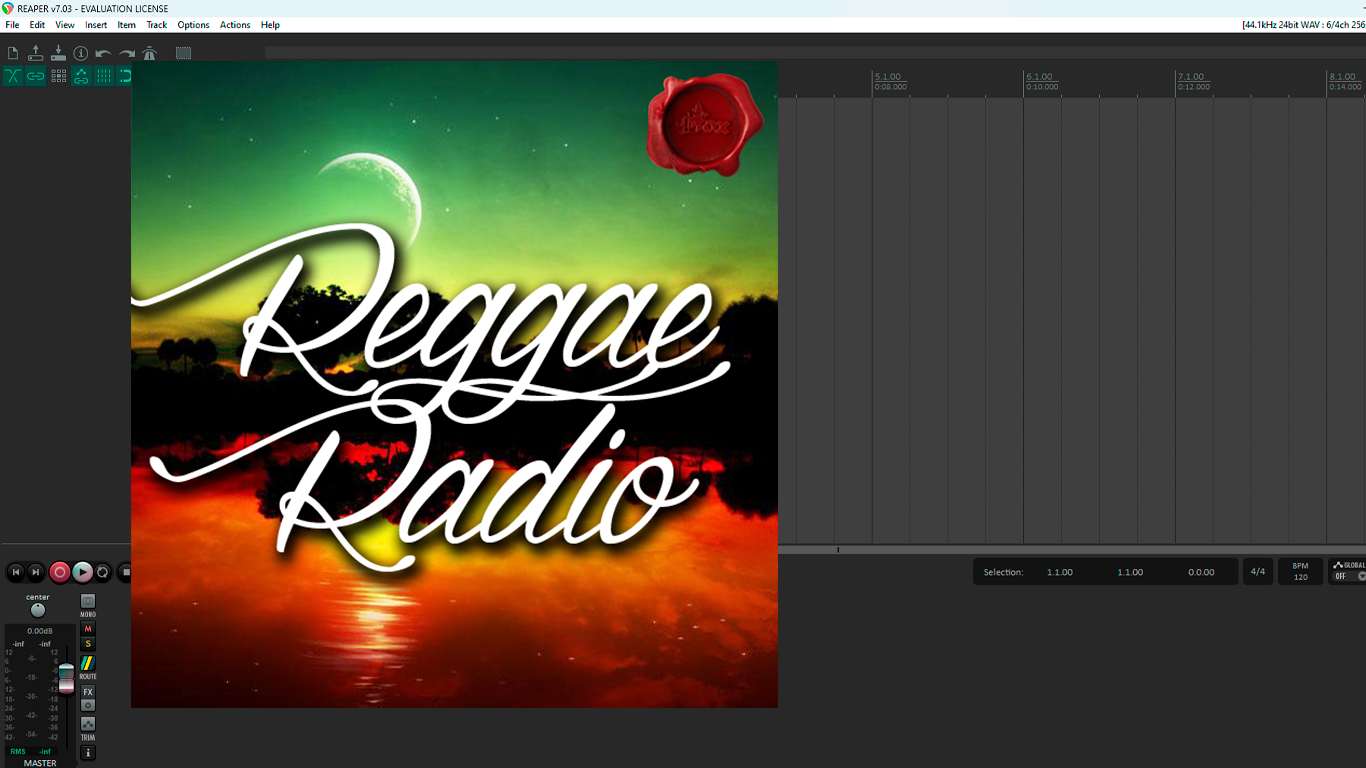Open master FX chain
This screenshot has width=1366, height=768.
tap(88, 692)
